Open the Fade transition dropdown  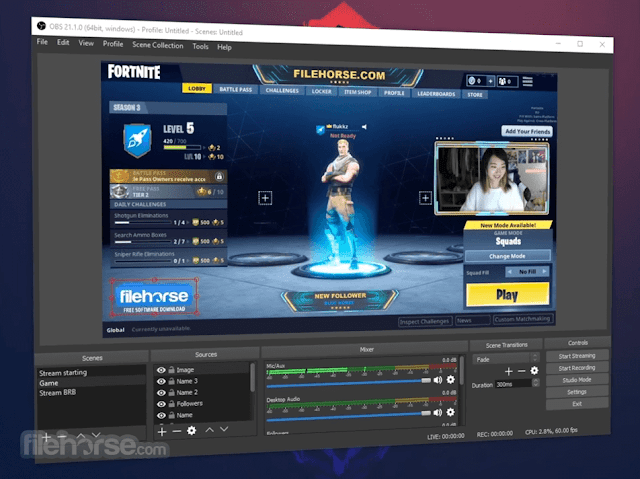(506, 359)
